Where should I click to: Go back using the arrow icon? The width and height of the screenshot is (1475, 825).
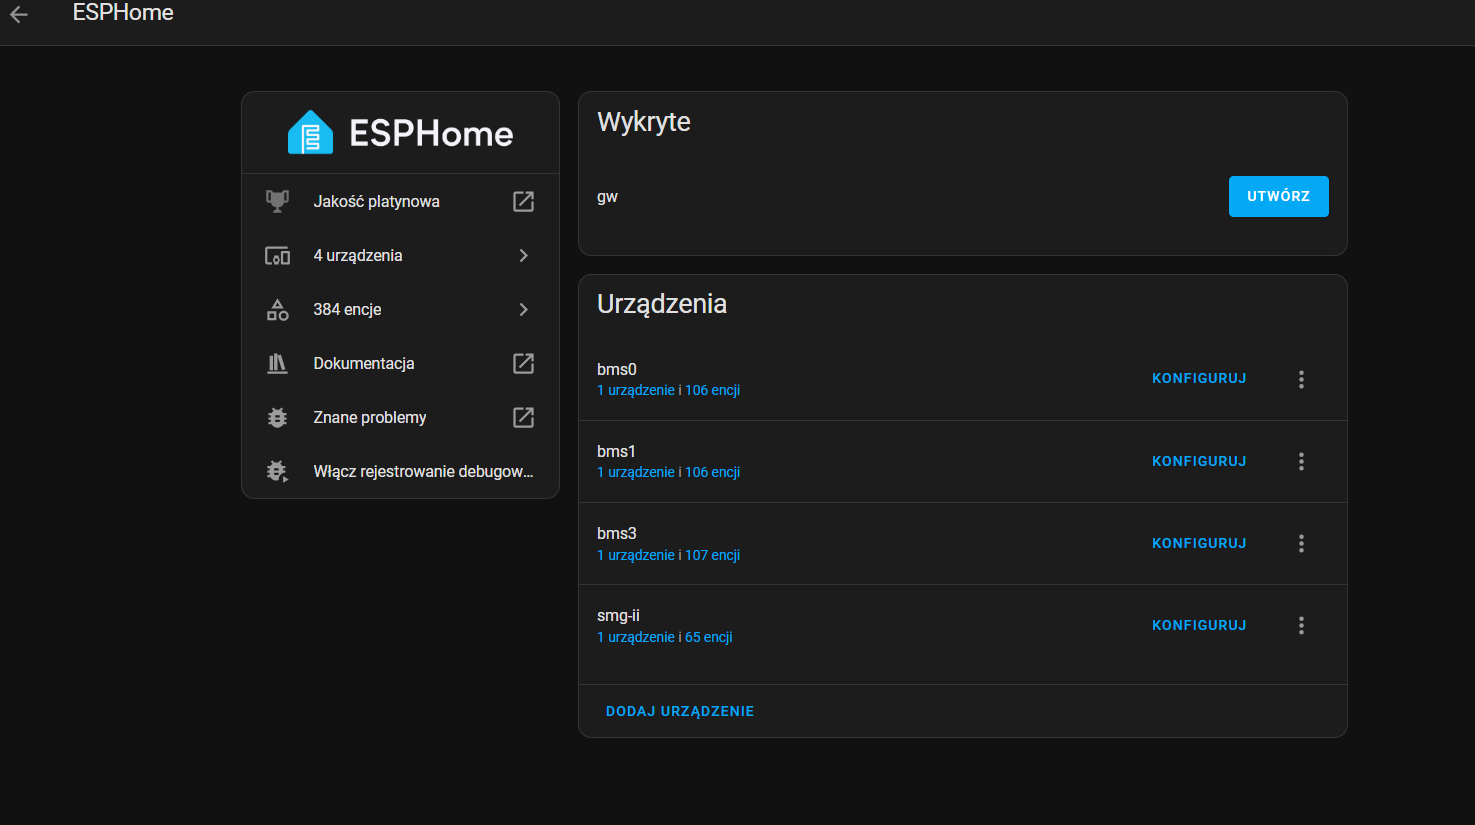[19, 14]
